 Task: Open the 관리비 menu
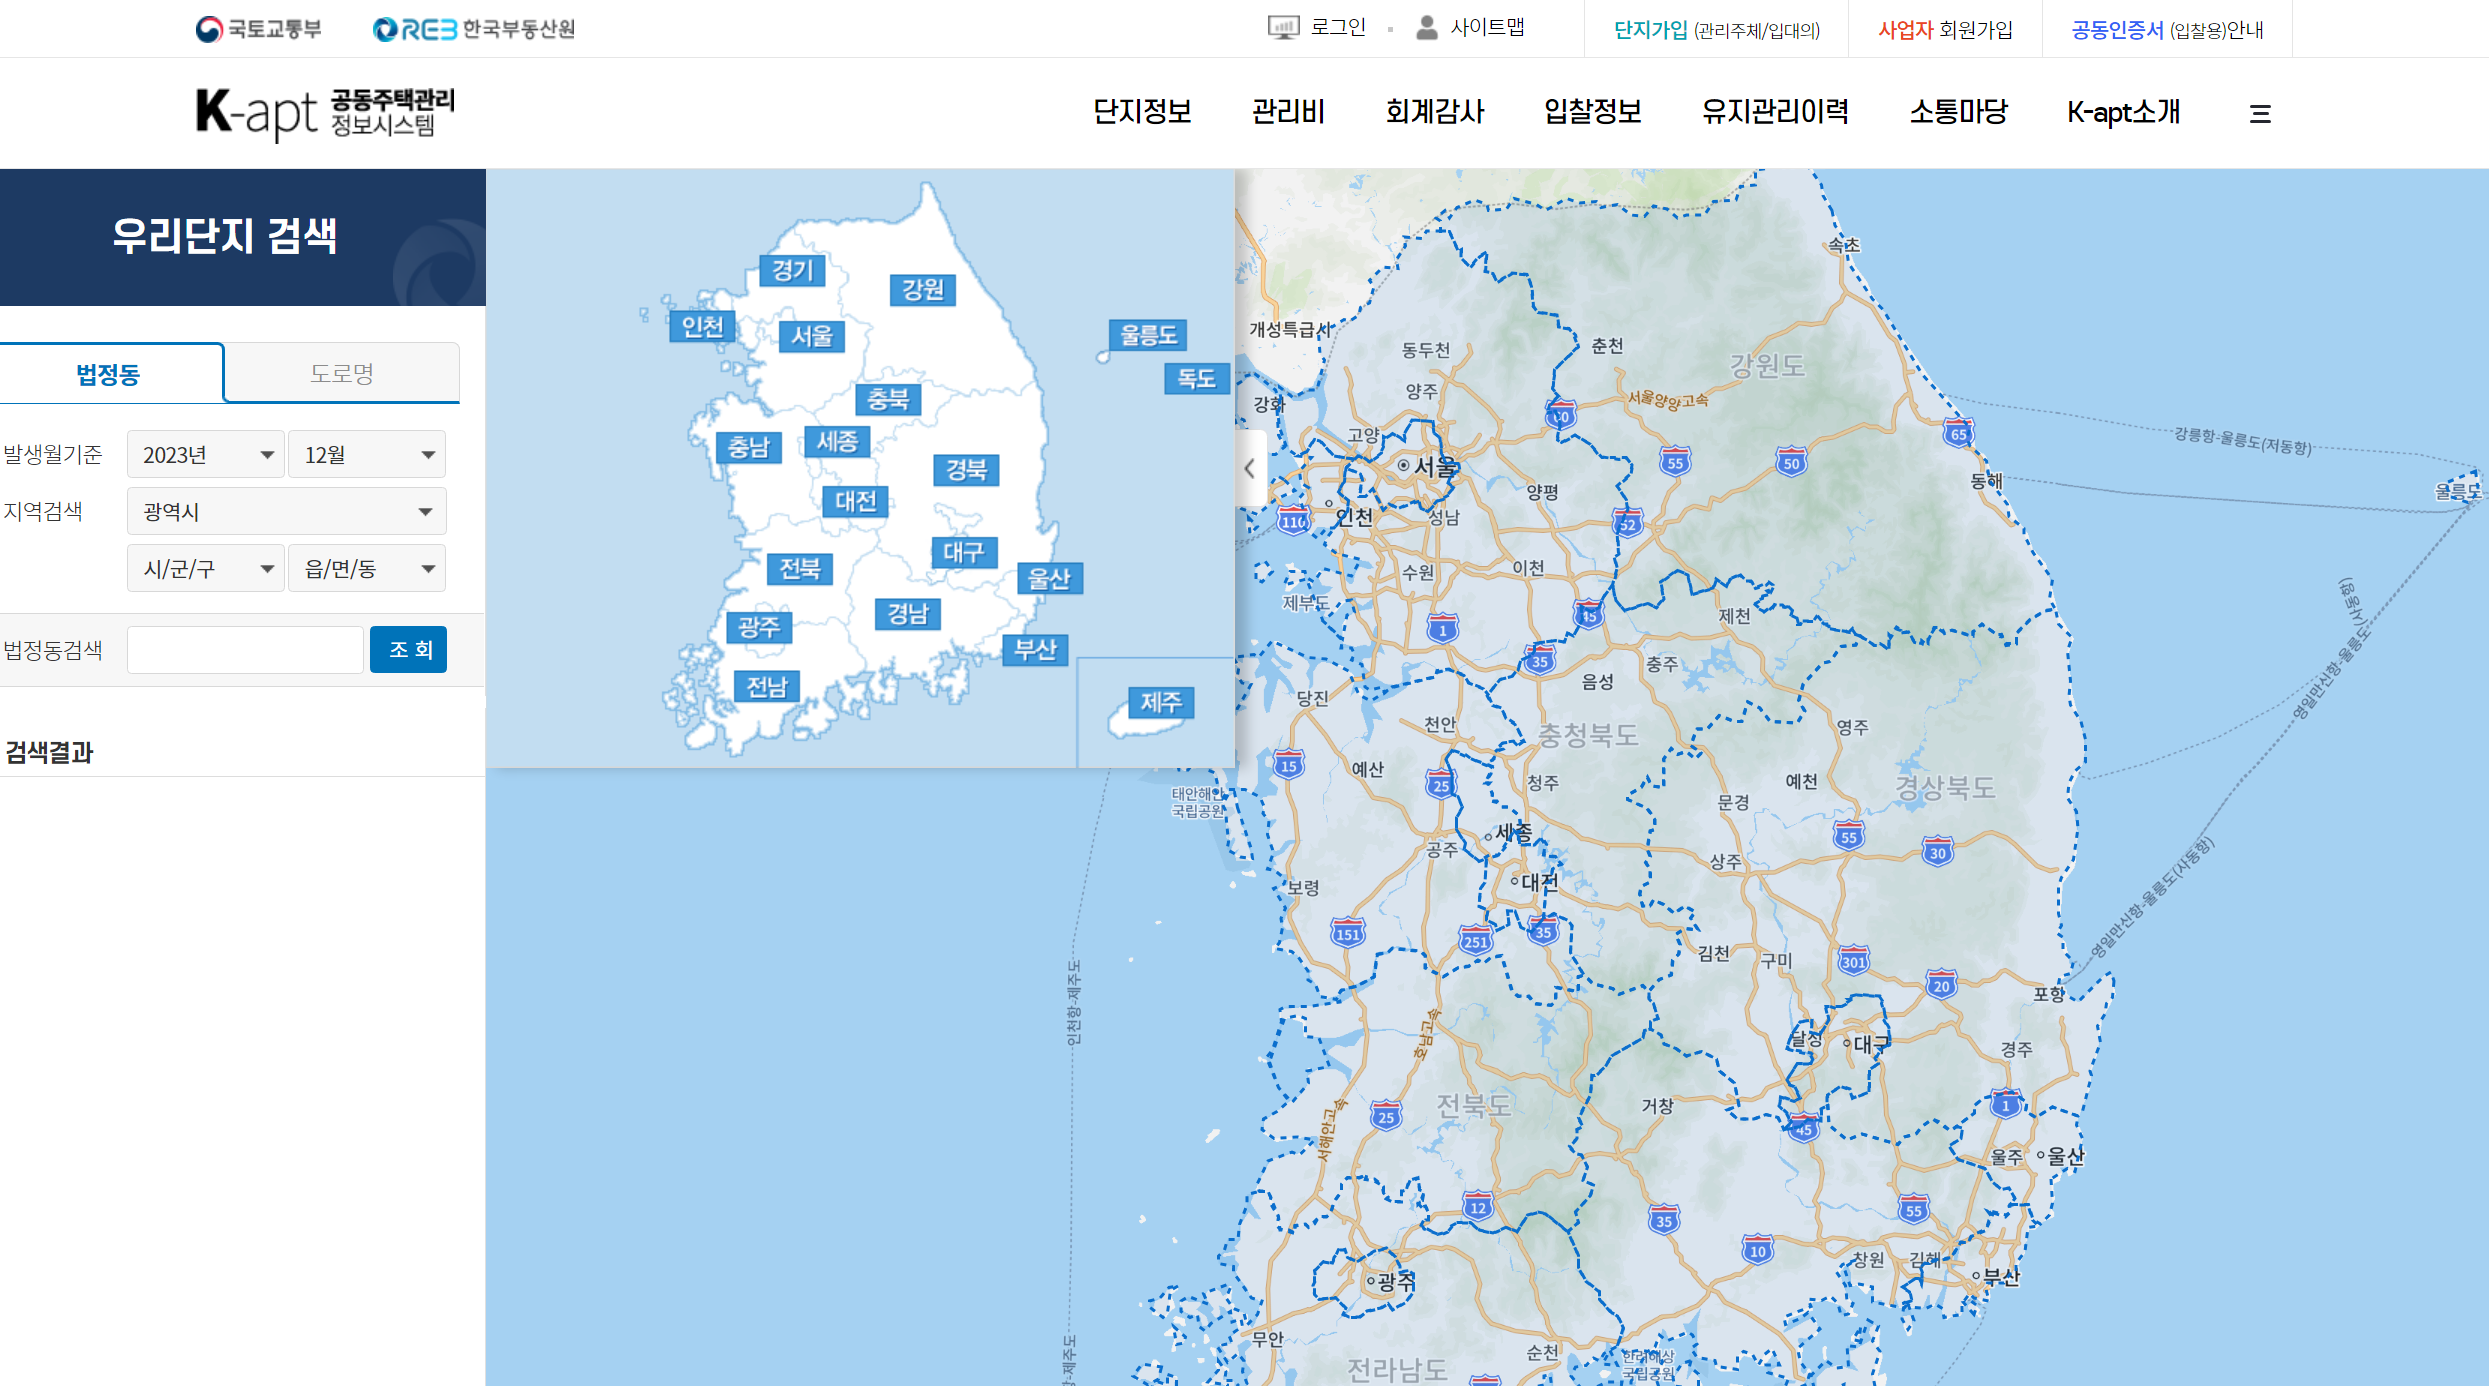(x=1288, y=112)
